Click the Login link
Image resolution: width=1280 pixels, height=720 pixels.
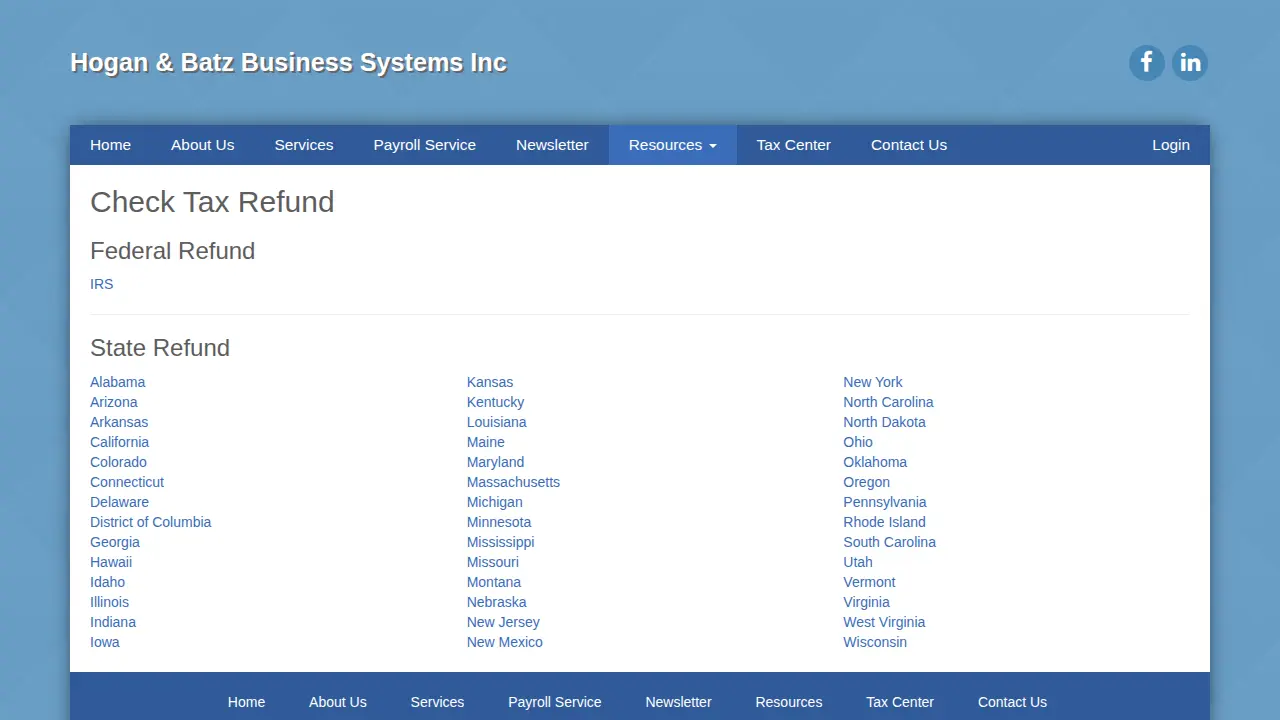(1171, 145)
